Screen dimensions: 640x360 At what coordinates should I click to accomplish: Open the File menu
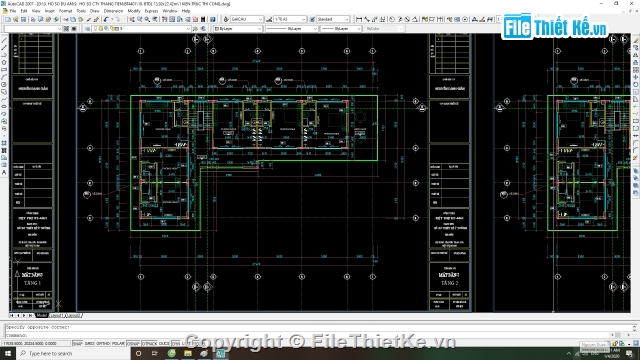tap(13, 11)
